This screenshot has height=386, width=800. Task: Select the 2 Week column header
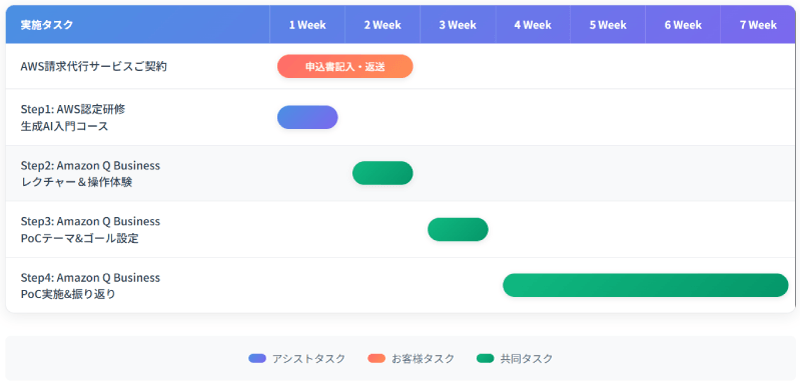point(383,24)
